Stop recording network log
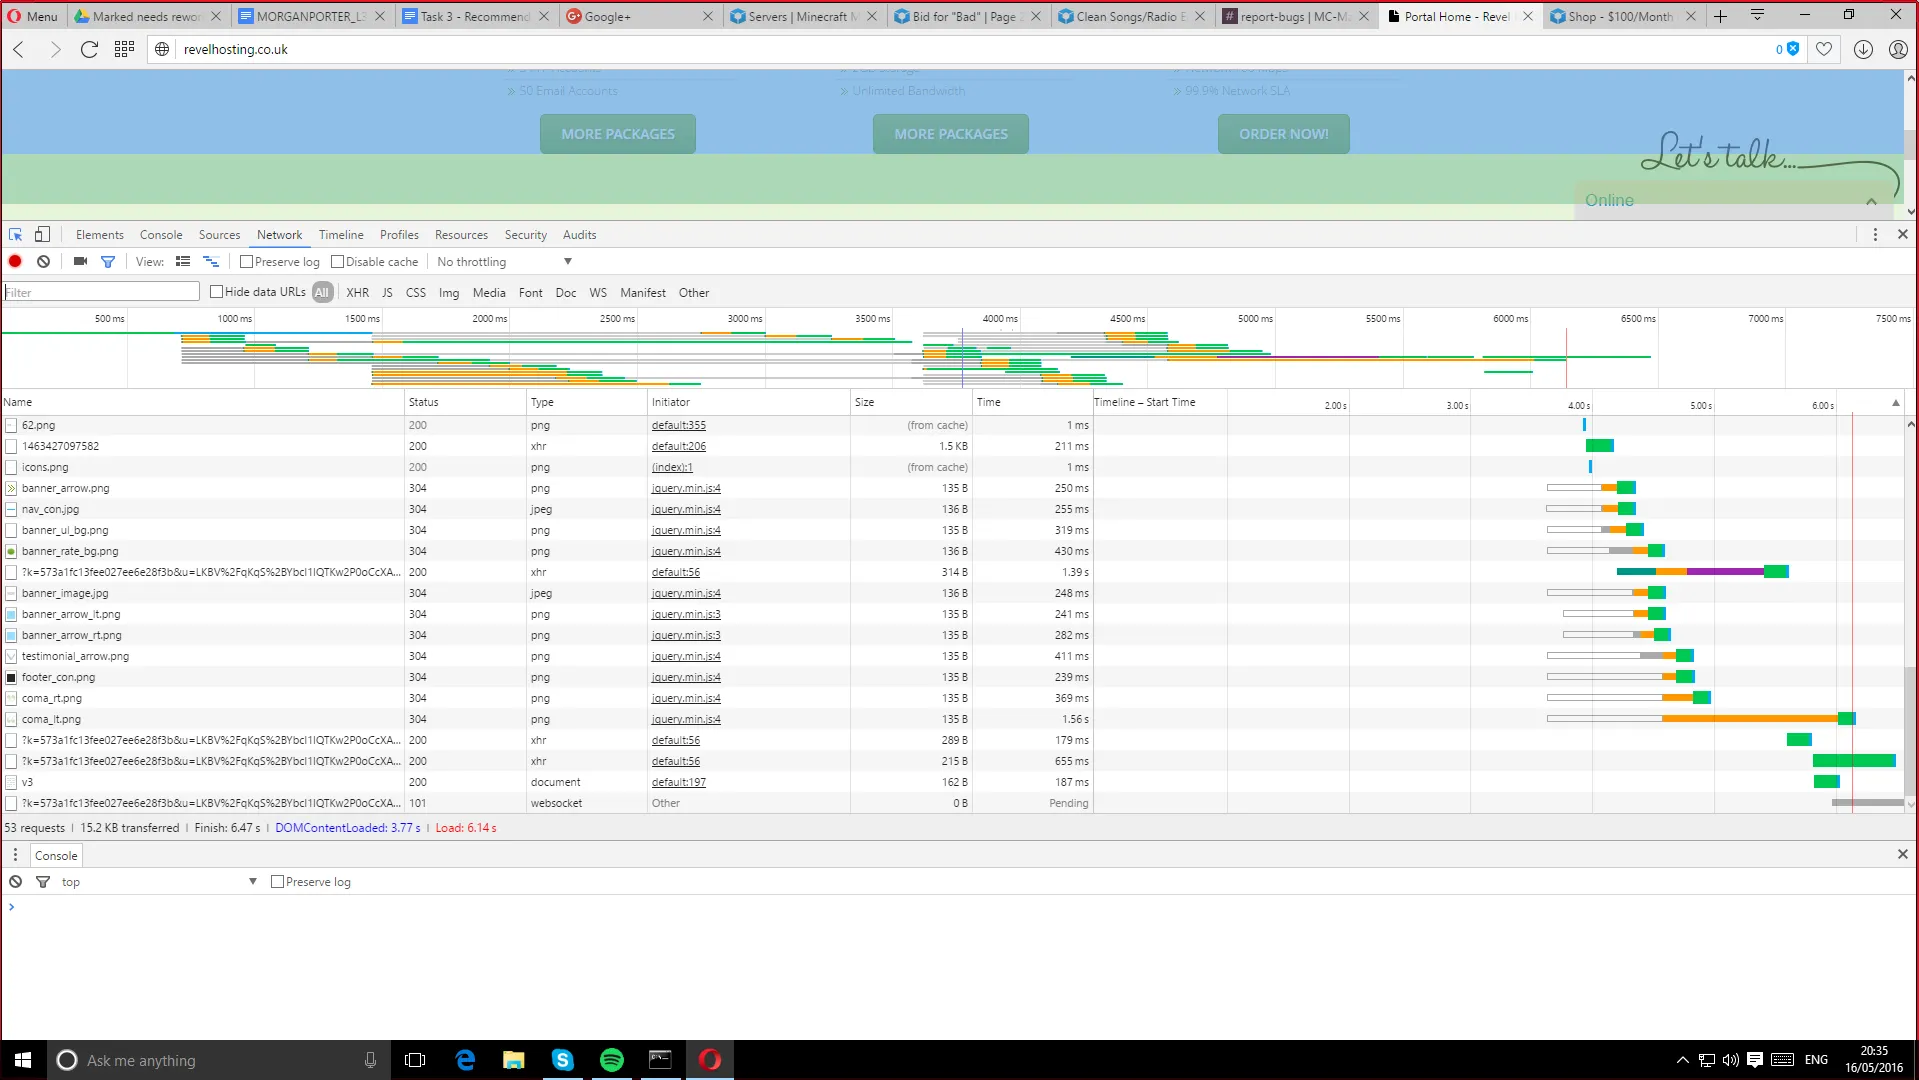This screenshot has width=1919, height=1080. pyautogui.click(x=15, y=261)
